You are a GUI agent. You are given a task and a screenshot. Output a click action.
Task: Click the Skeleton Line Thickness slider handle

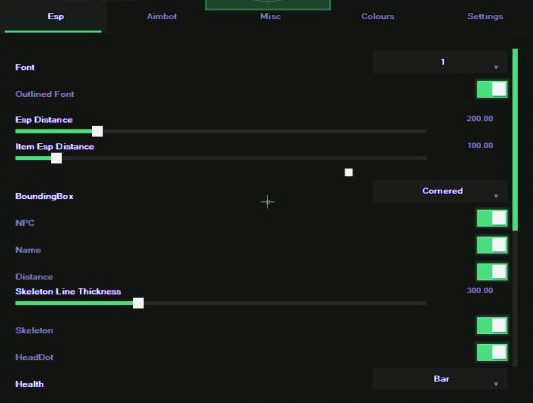pyautogui.click(x=138, y=303)
